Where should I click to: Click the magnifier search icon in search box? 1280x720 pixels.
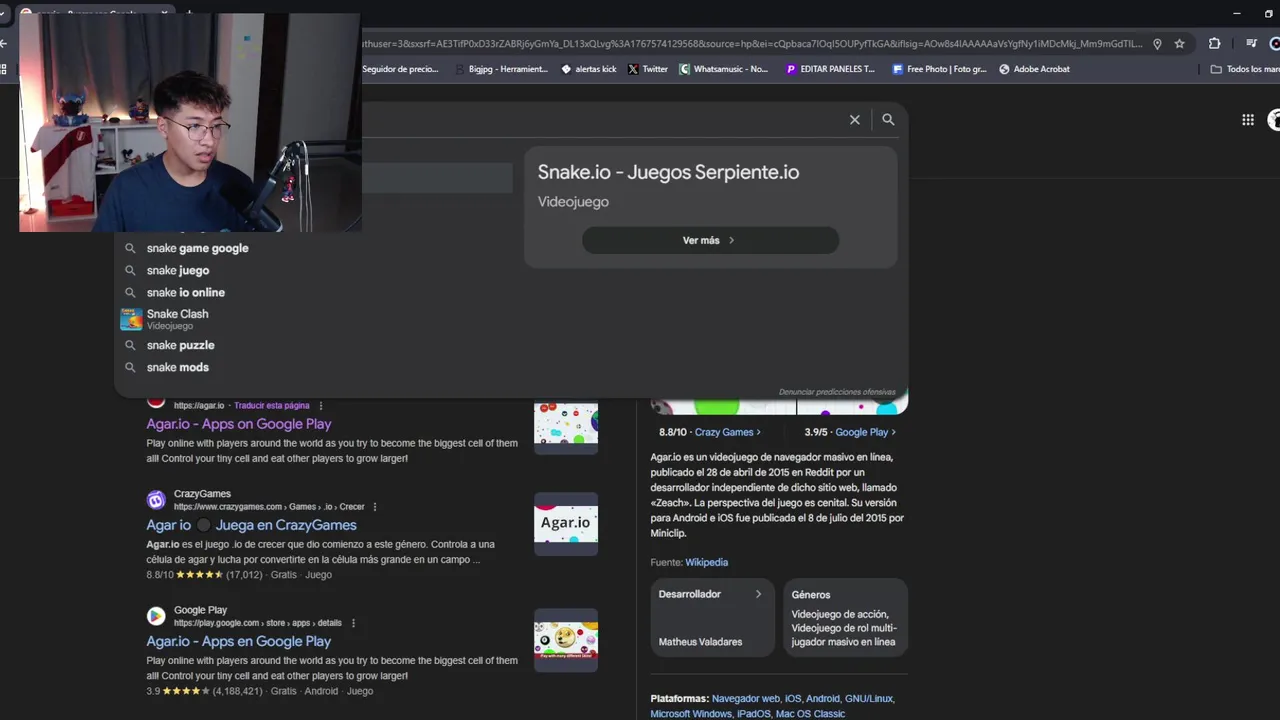click(x=888, y=120)
